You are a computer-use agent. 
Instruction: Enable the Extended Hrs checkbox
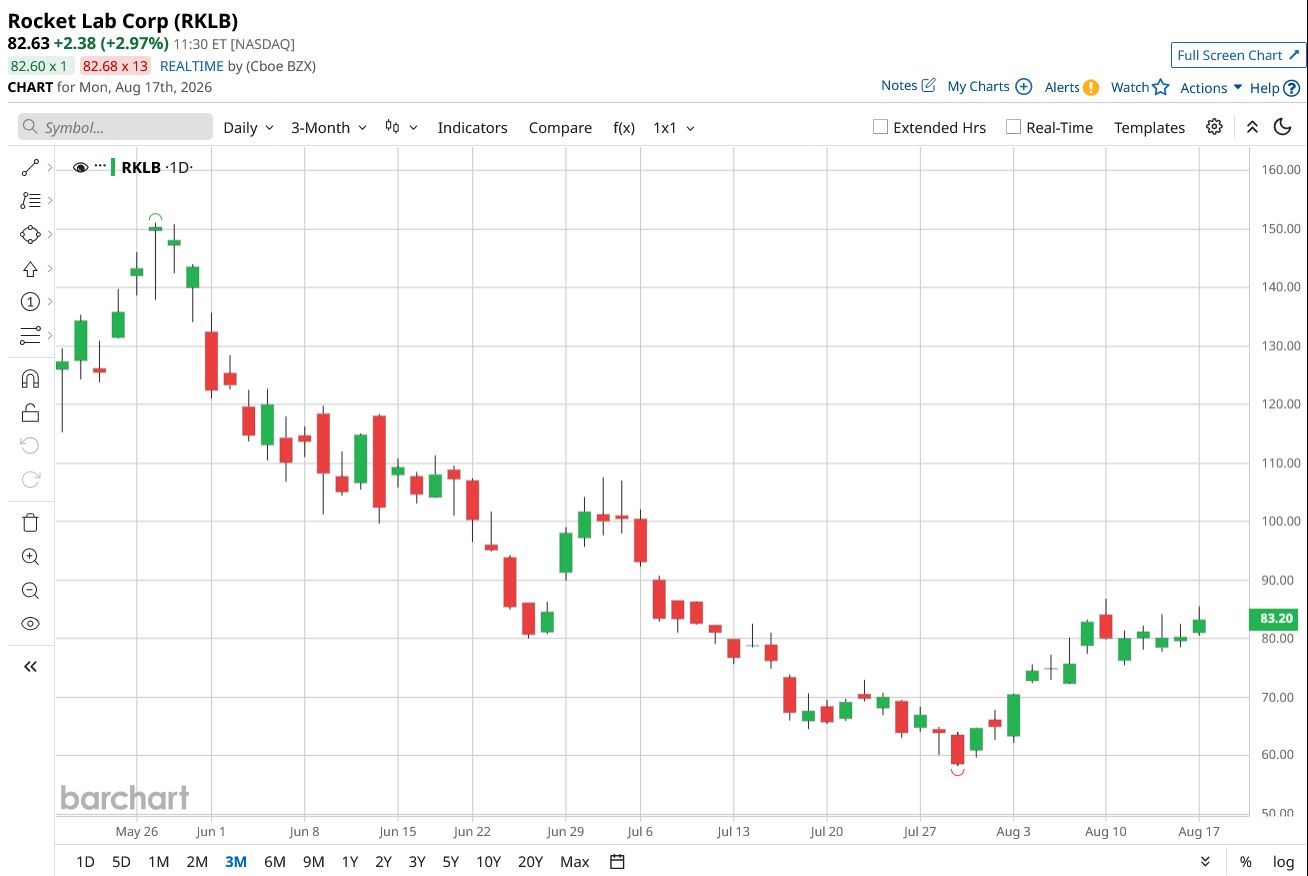pyautogui.click(x=880, y=127)
